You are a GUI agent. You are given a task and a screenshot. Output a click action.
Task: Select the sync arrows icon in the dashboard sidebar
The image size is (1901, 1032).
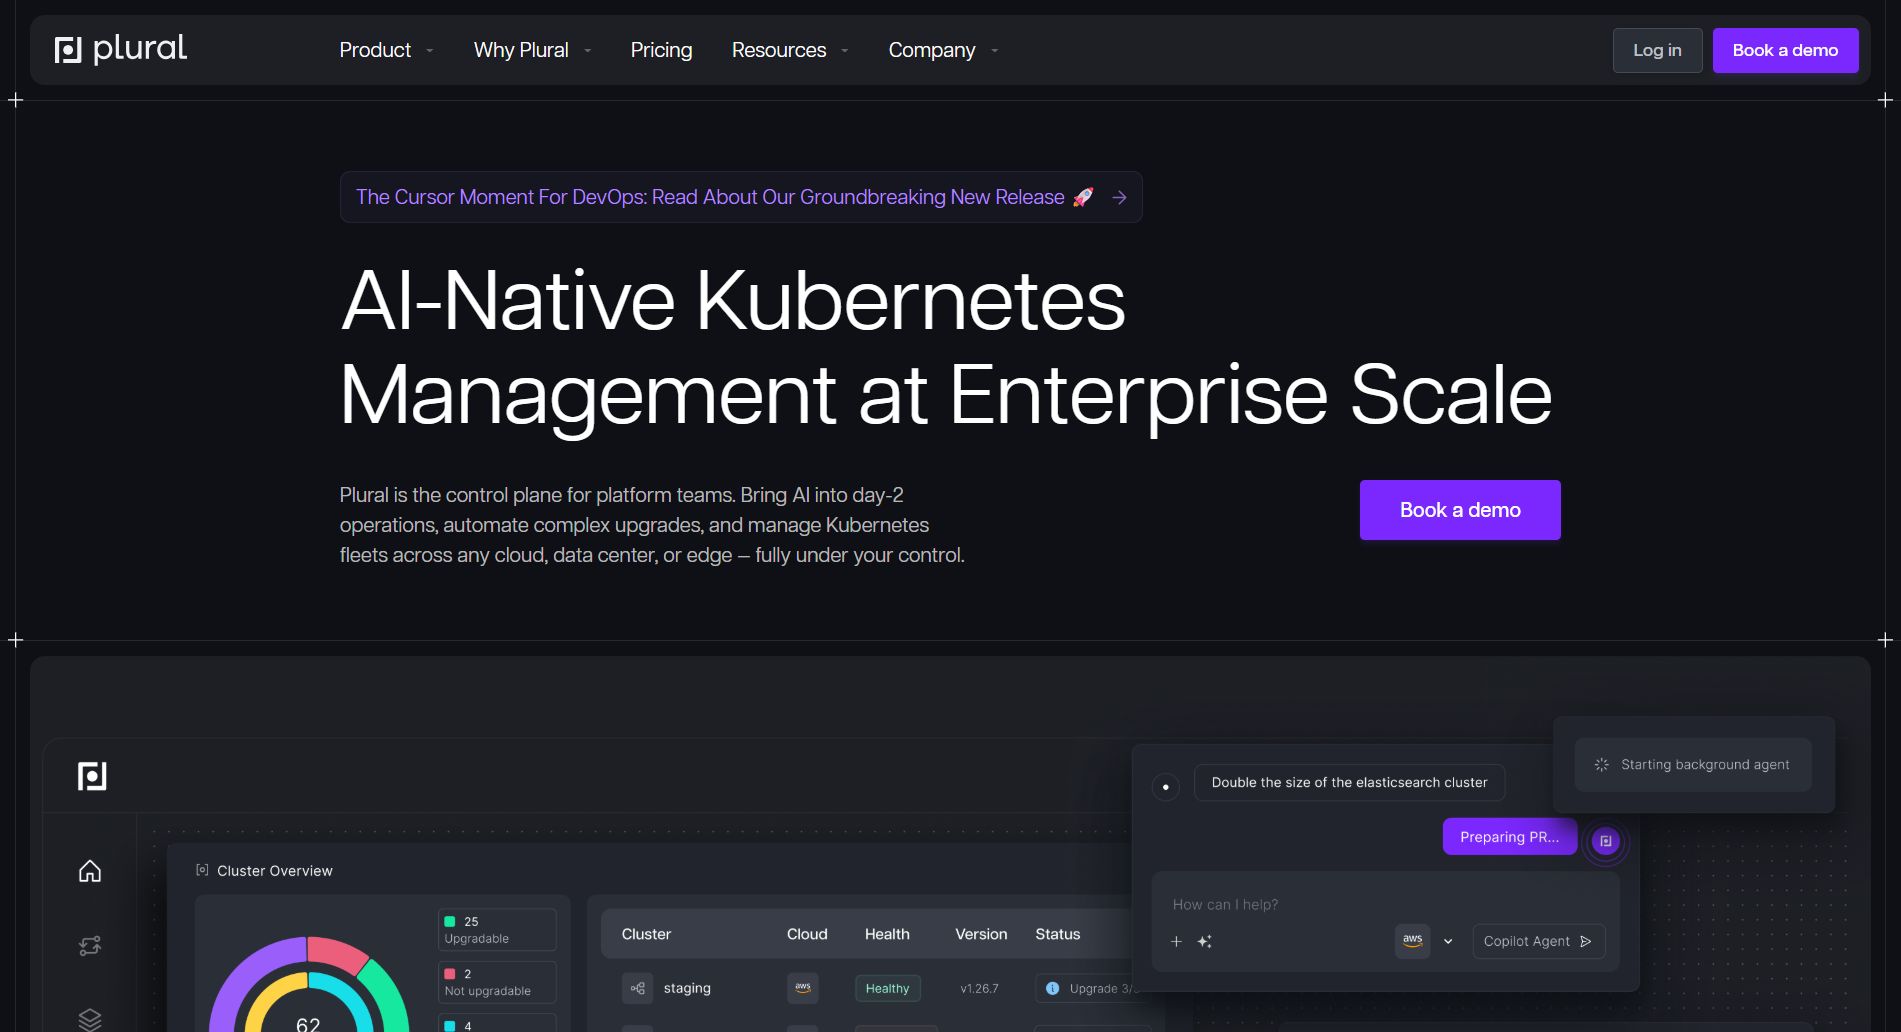tap(90, 946)
